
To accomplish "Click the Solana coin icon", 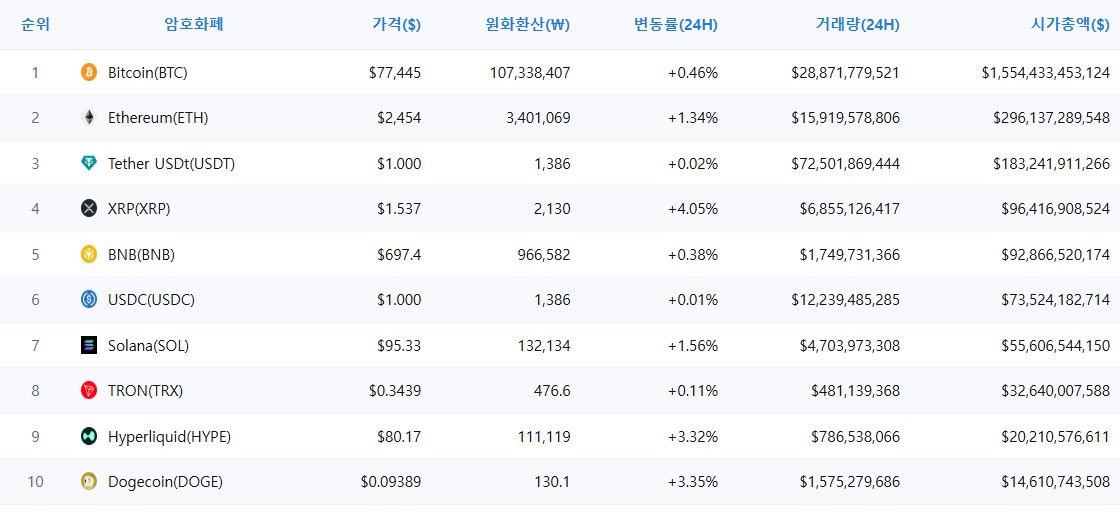I will point(89,346).
